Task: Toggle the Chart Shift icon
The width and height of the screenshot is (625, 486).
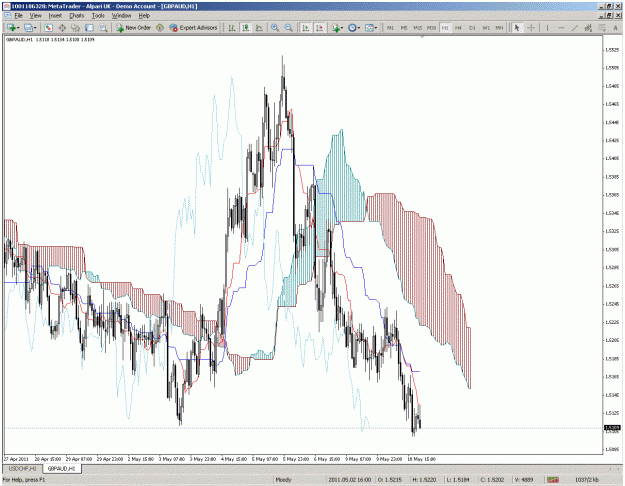Action: click(x=319, y=28)
